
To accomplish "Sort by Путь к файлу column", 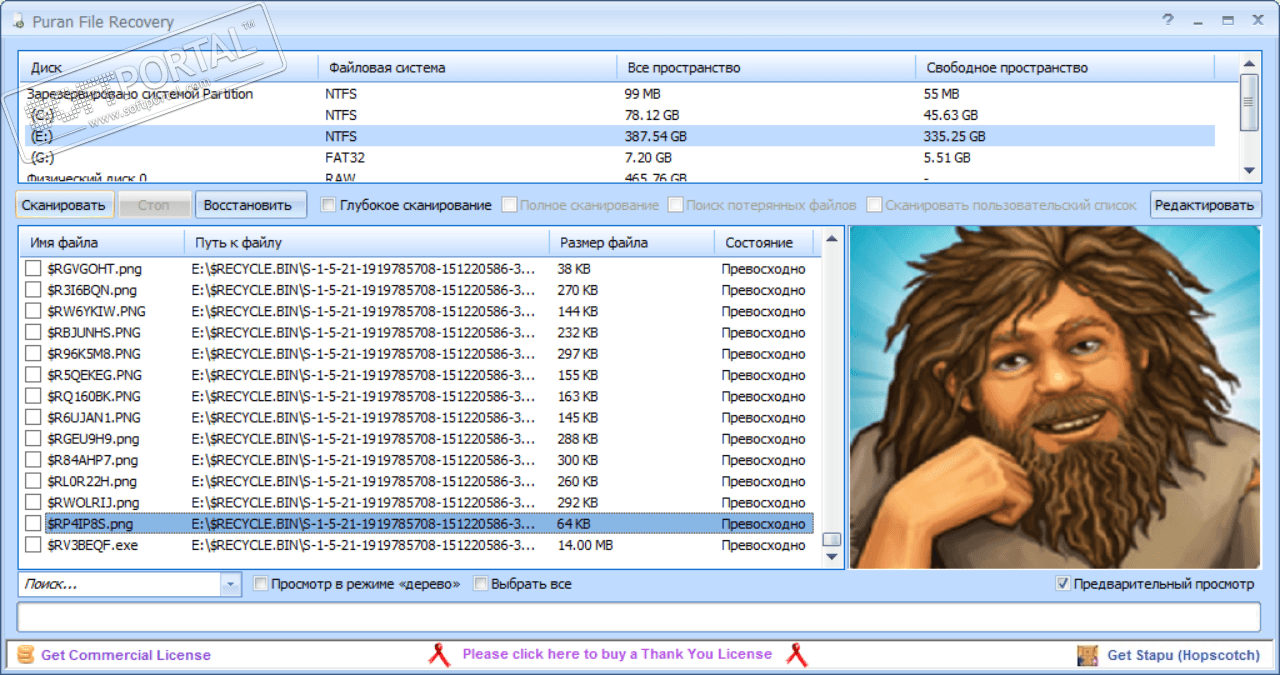I will [367, 243].
